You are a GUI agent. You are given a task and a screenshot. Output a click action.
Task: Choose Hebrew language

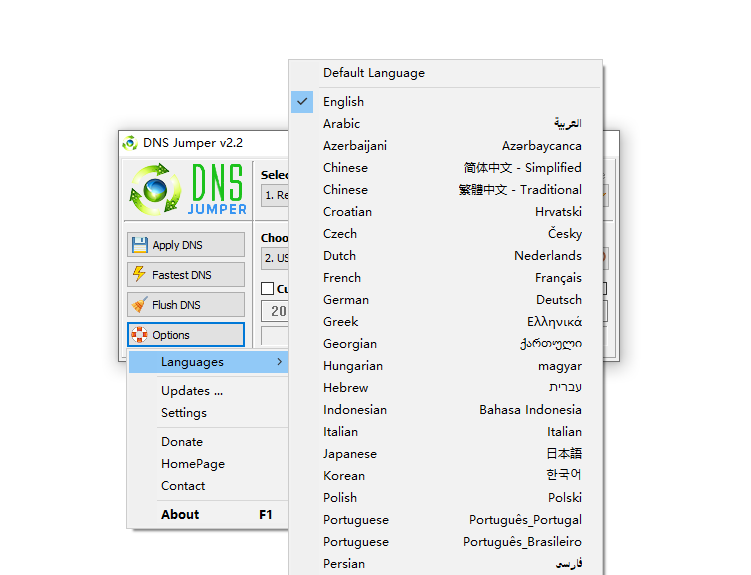445,388
